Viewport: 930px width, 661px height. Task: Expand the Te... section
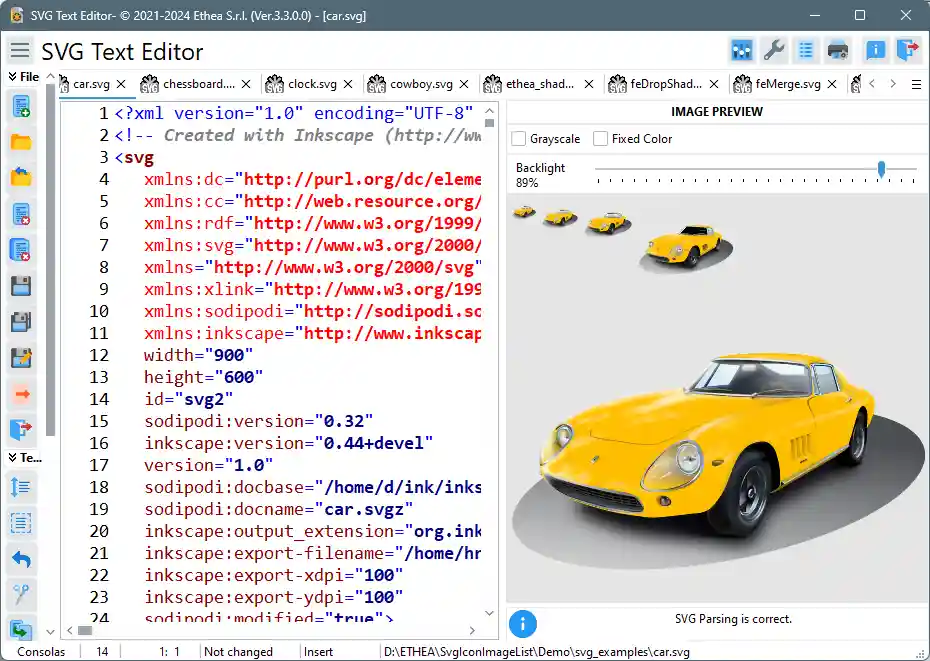(20, 457)
